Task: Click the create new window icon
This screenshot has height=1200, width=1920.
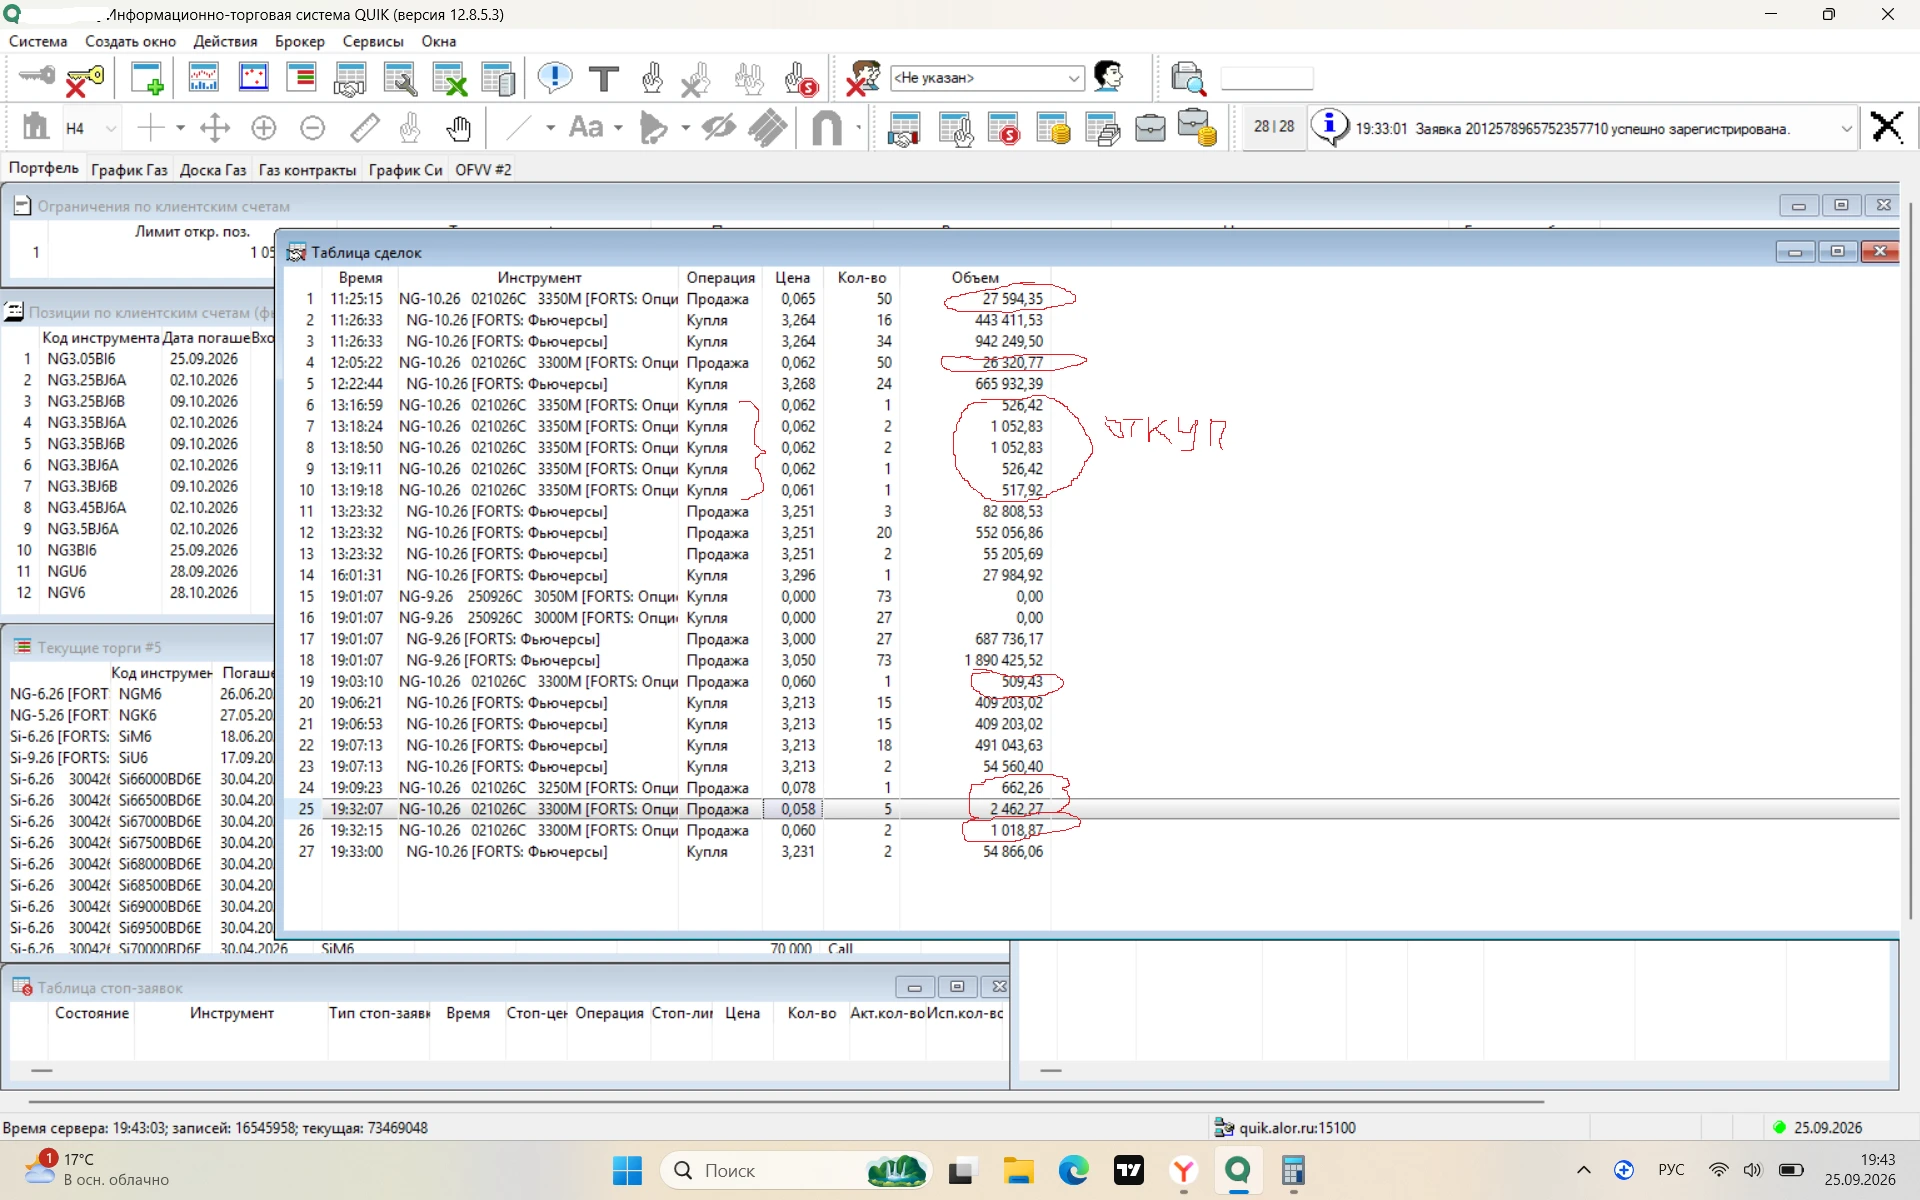Action: pos(147,78)
